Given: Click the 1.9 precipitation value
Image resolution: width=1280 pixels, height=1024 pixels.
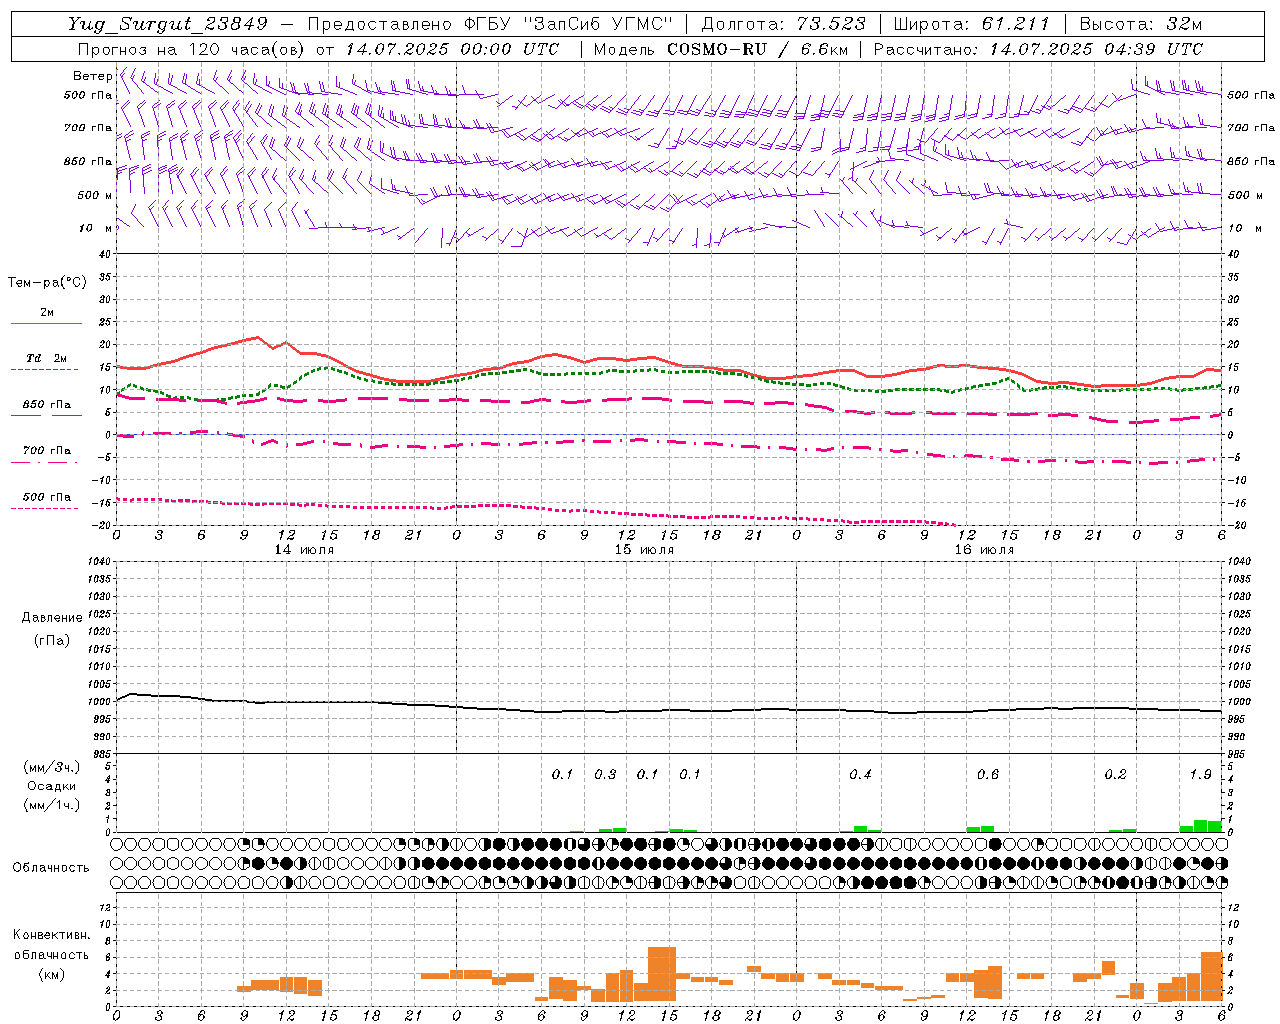Looking at the screenshot, I should click(1200, 775).
